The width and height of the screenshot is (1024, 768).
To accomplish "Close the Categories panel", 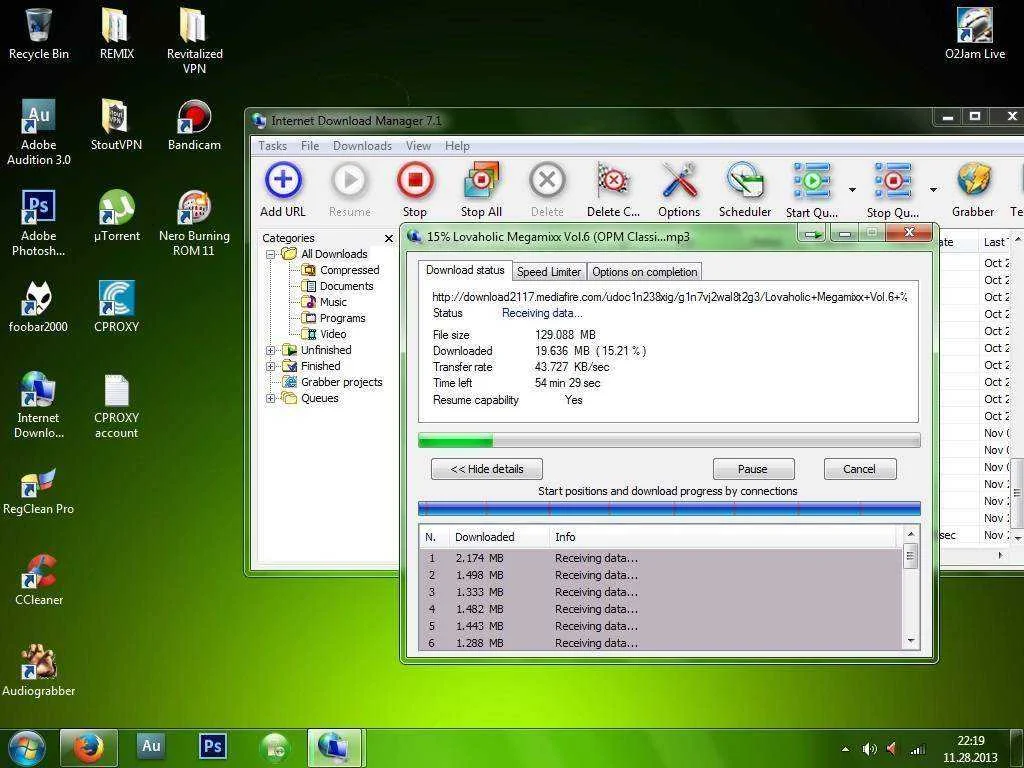I will [x=389, y=238].
